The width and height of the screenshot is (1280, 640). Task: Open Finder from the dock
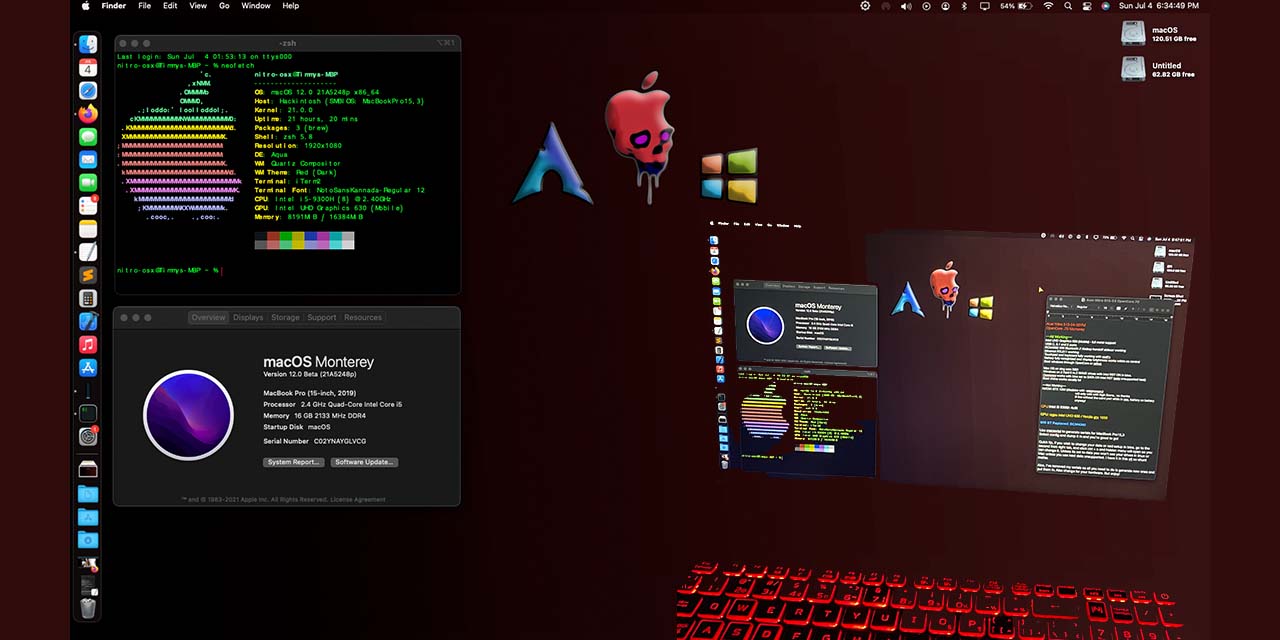pos(88,45)
